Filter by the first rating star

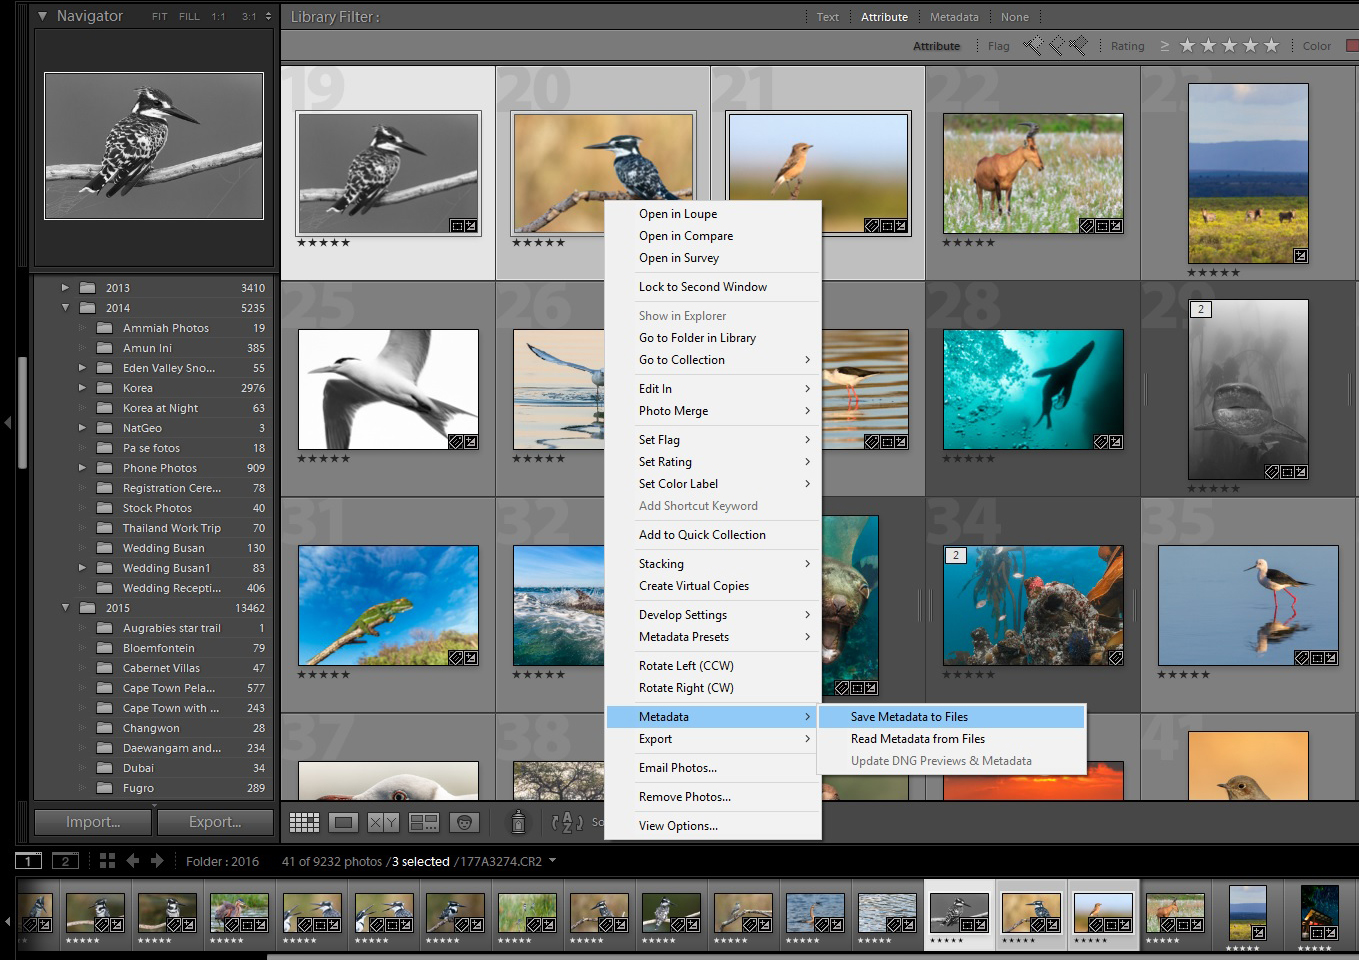[1187, 45]
